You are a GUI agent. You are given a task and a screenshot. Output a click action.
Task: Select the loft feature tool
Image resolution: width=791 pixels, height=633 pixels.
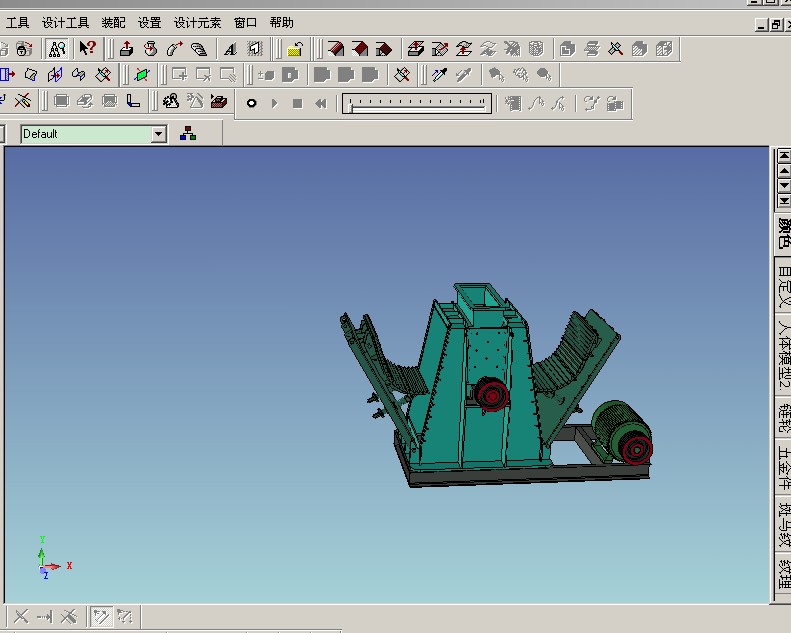click(x=199, y=49)
